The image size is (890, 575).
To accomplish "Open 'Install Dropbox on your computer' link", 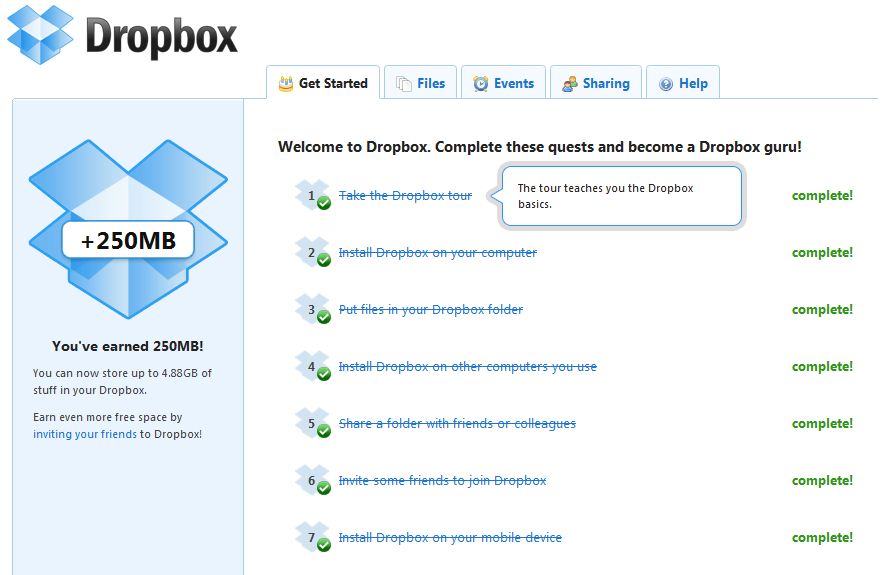I will 438,253.
